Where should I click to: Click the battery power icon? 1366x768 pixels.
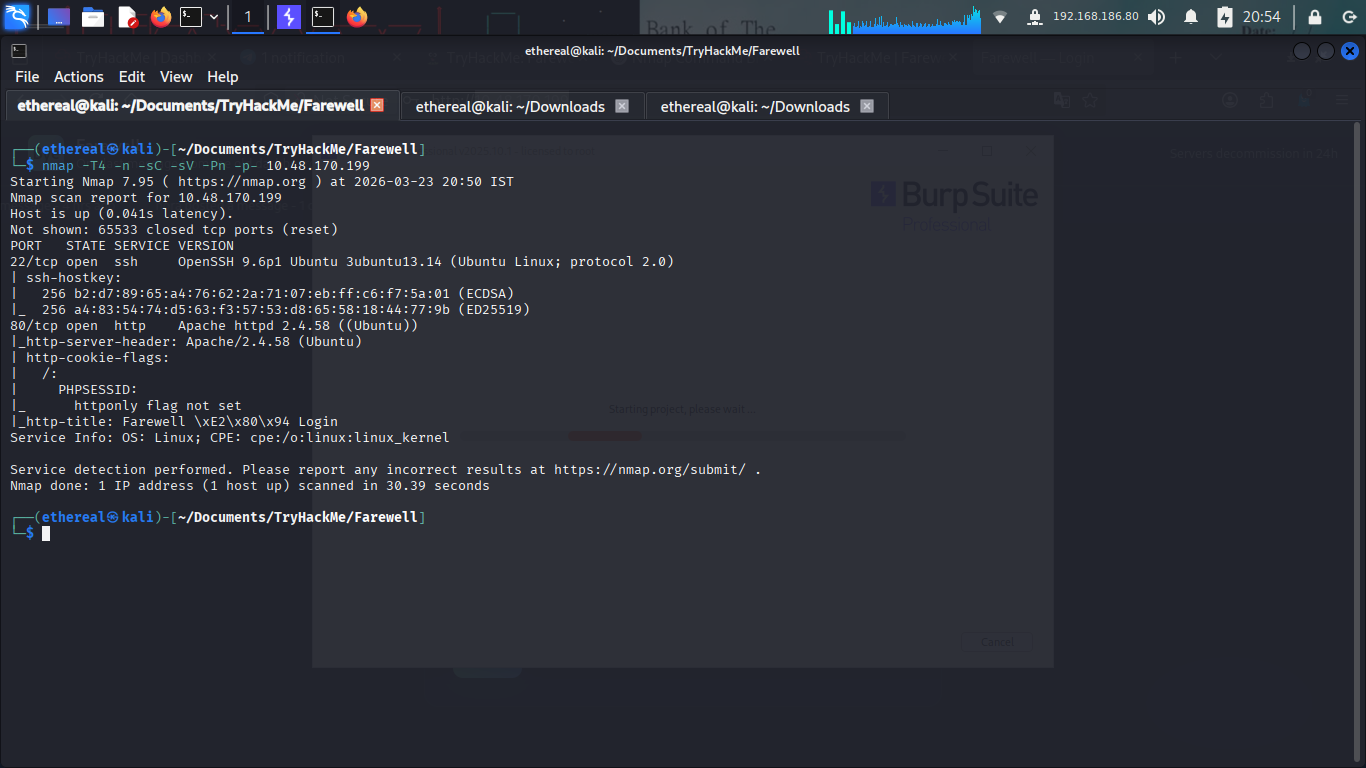1225,17
